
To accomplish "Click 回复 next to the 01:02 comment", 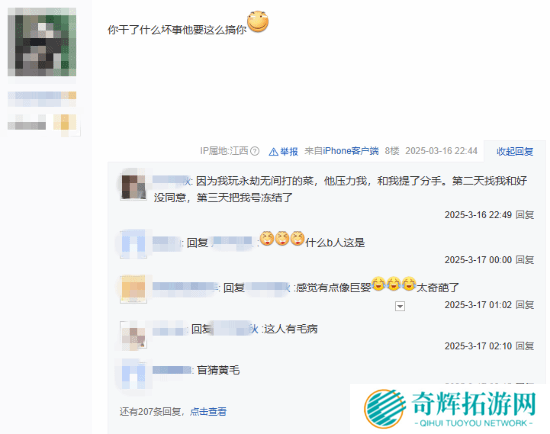I will (x=525, y=305).
